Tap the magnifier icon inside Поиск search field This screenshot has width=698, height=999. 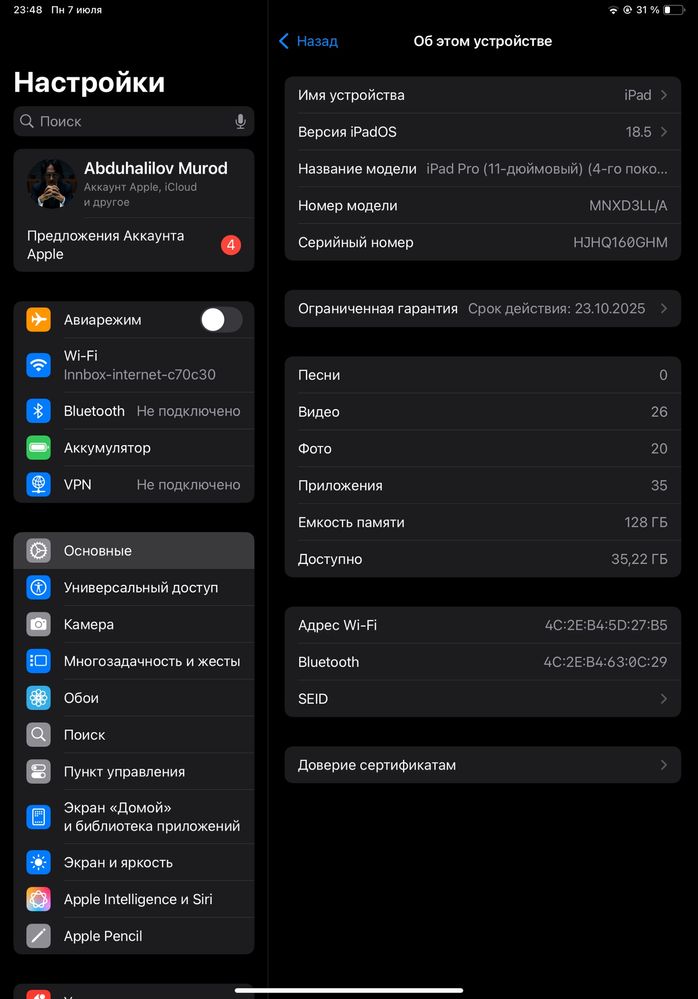pyautogui.click(x=27, y=121)
